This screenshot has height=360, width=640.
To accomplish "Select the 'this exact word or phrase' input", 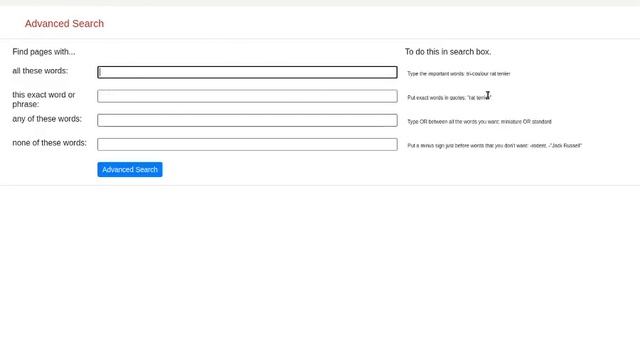I will point(247,96).
